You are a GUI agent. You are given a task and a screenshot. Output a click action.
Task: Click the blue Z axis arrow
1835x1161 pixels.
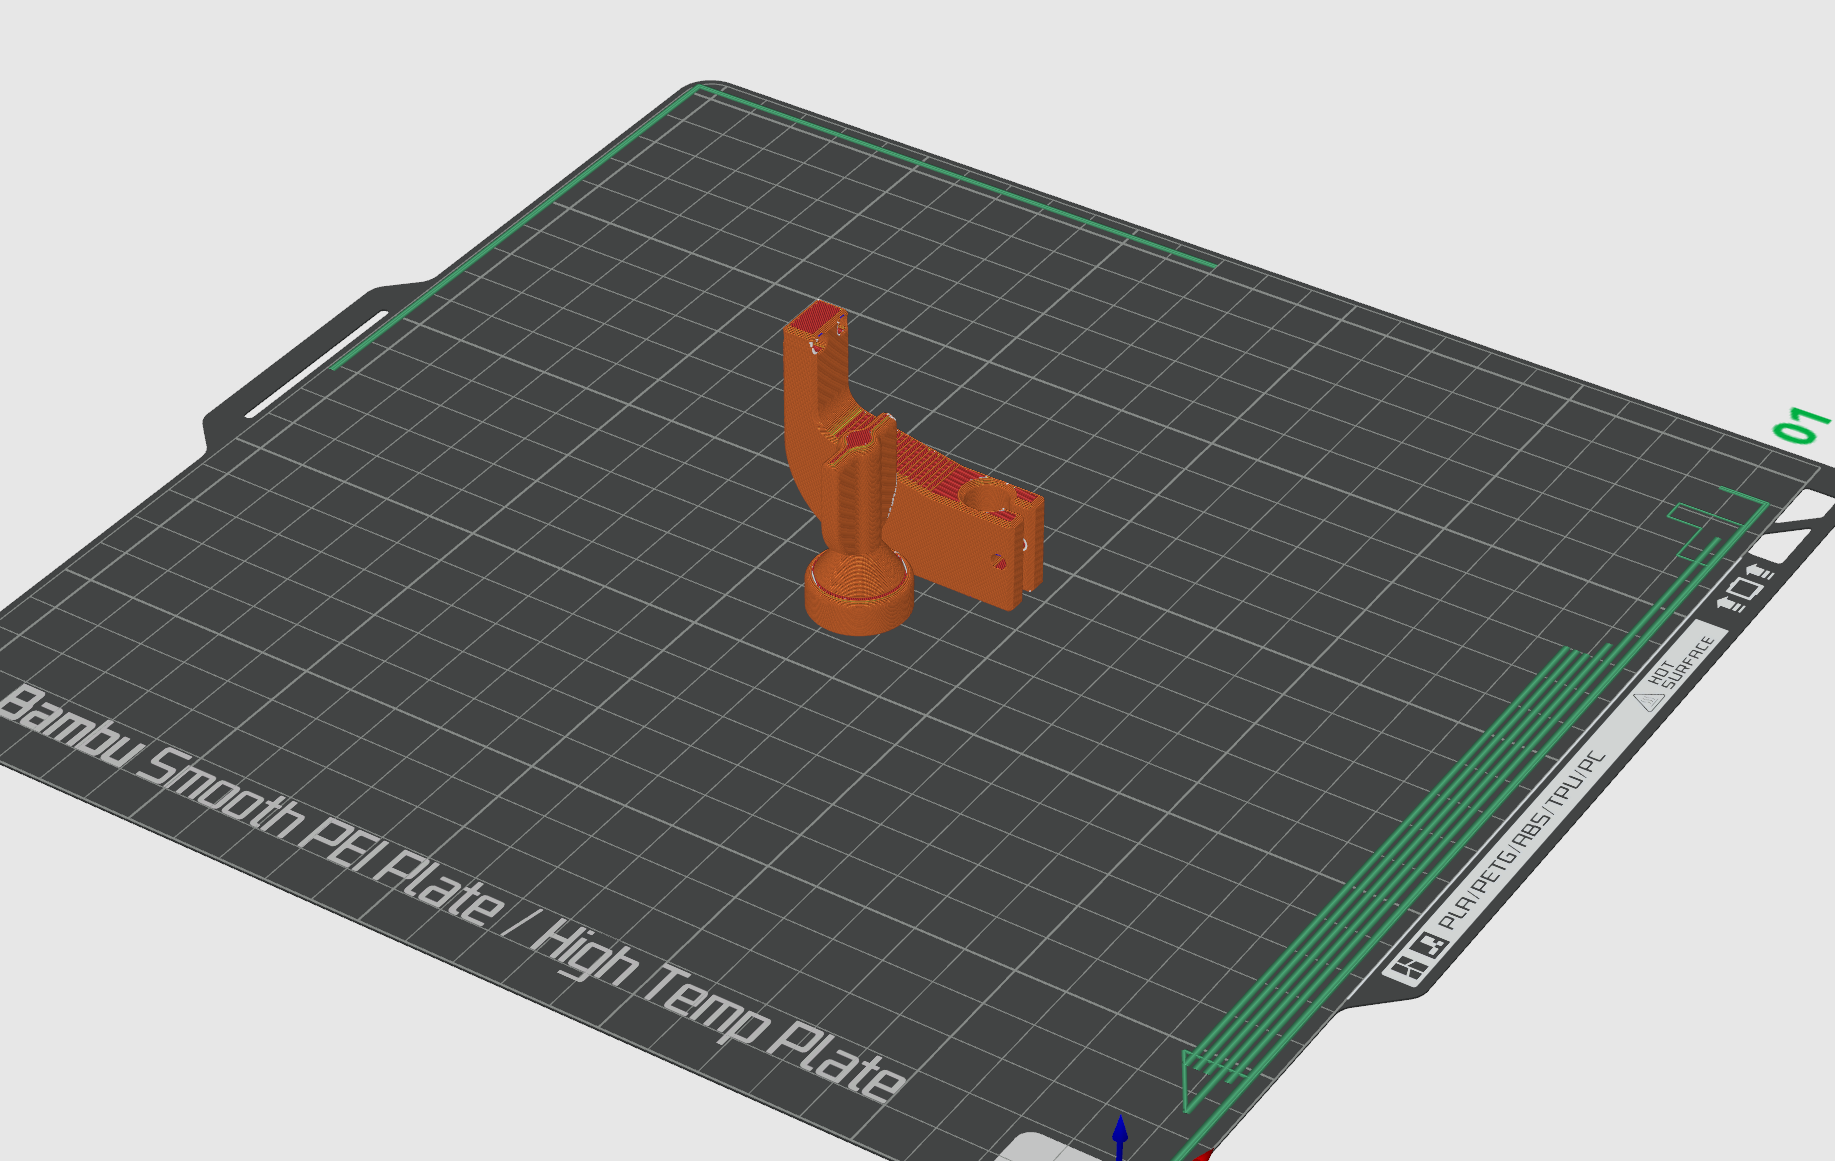[1120, 1137]
